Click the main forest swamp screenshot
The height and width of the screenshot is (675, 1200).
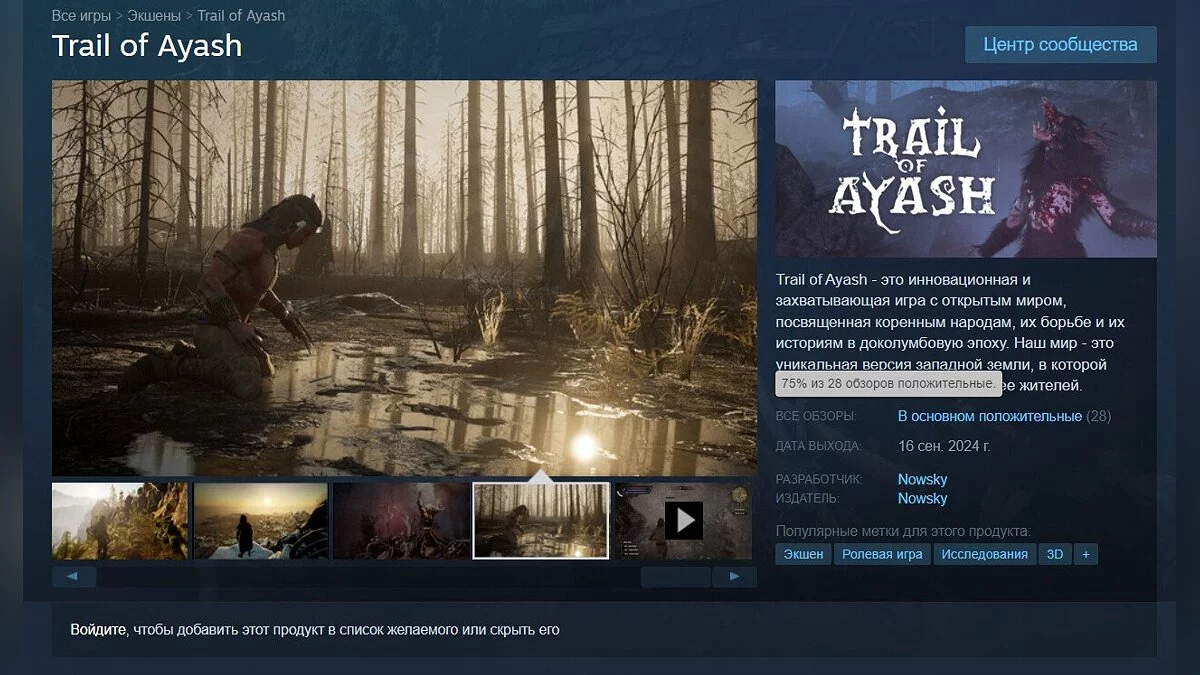[404, 278]
